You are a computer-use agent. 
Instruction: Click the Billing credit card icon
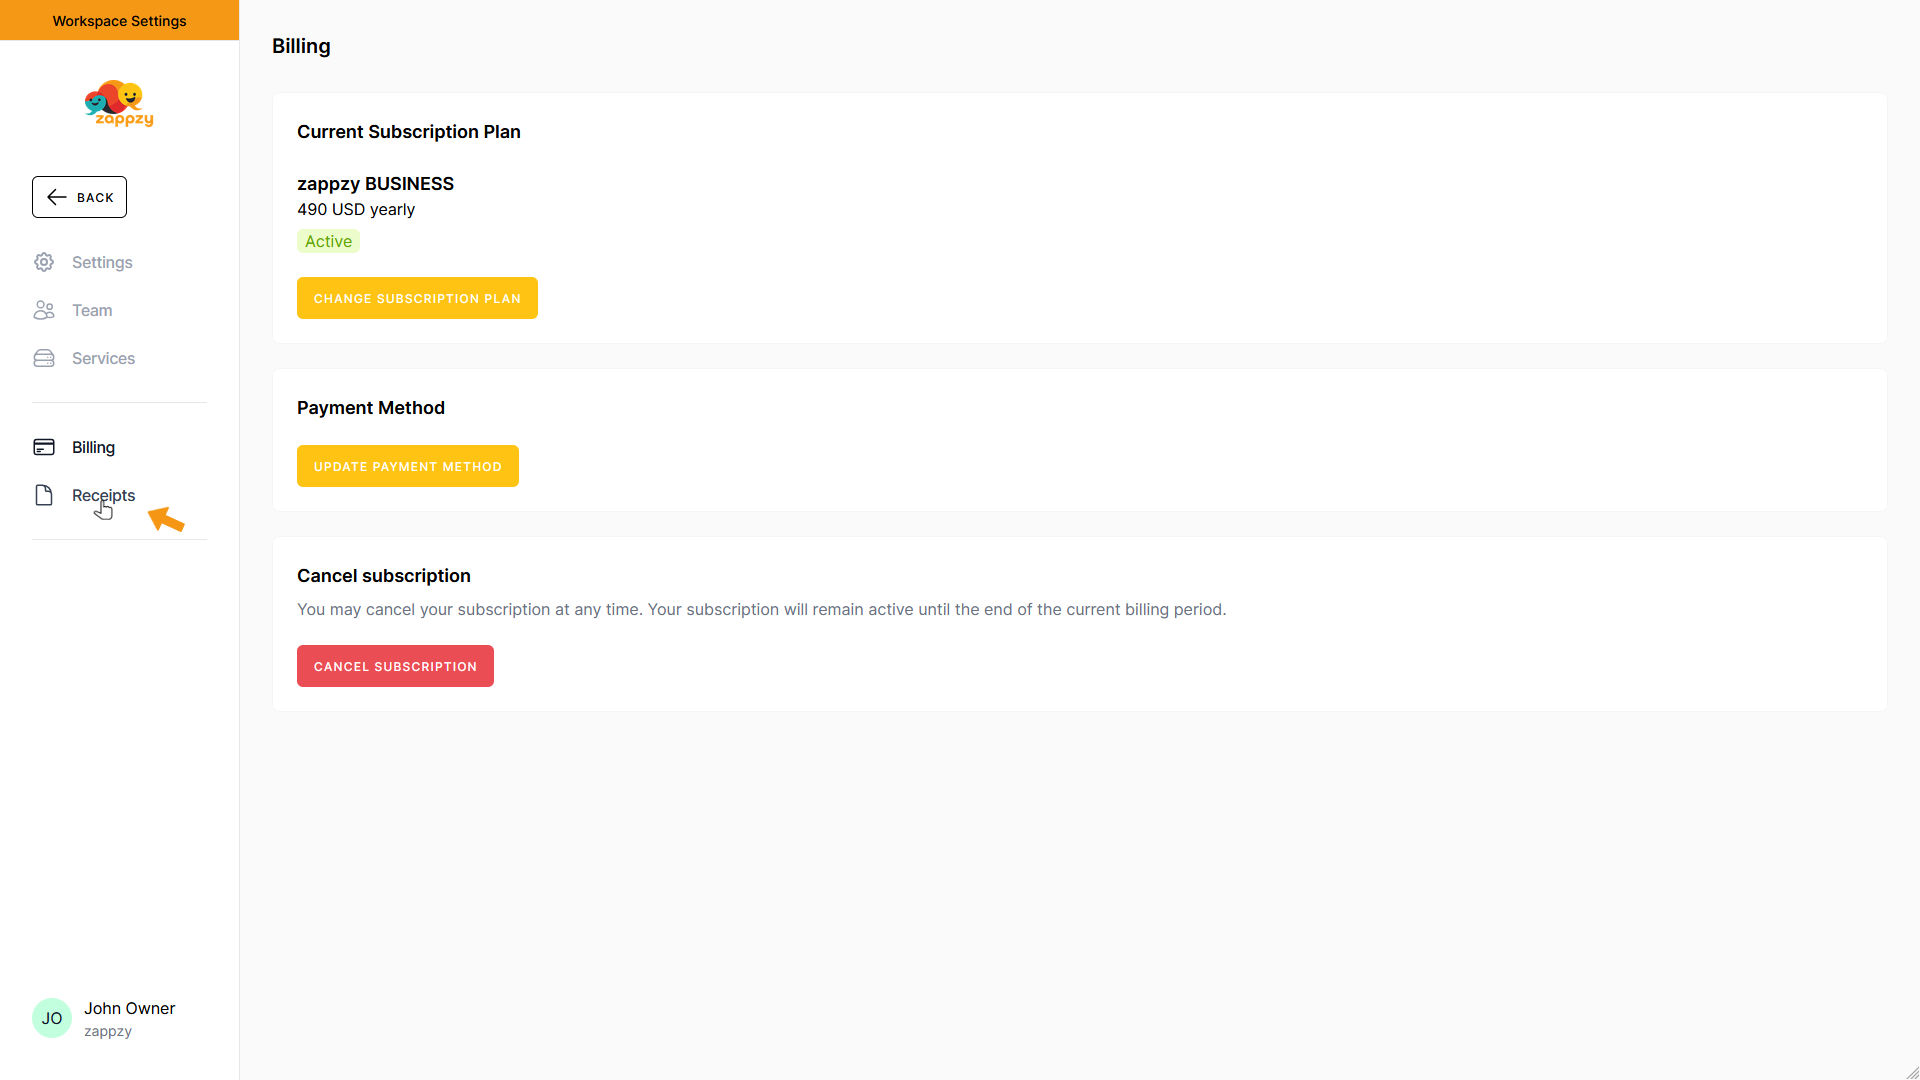pos(44,447)
